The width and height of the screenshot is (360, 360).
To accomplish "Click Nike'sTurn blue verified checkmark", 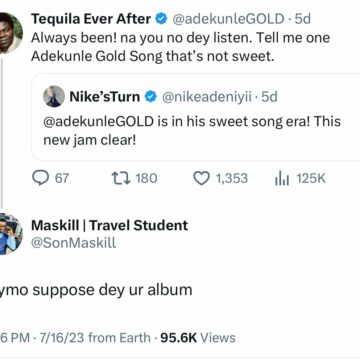I will pyautogui.click(x=150, y=97).
